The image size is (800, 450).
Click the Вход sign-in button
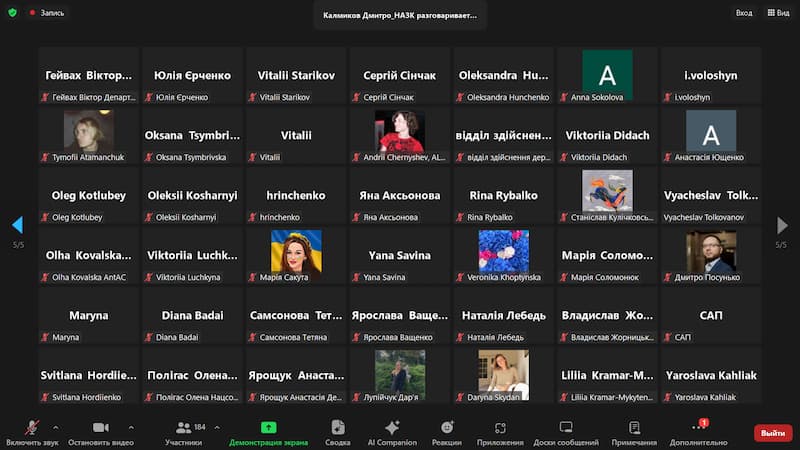point(744,13)
